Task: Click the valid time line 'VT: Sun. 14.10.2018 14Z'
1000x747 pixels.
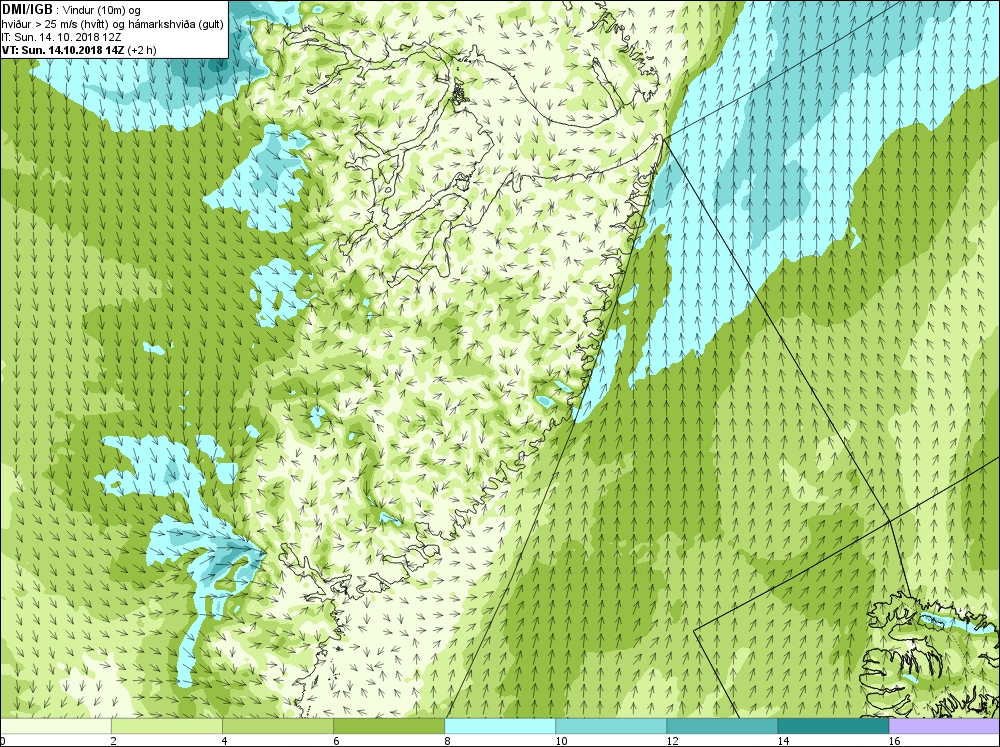Action: click(64, 50)
